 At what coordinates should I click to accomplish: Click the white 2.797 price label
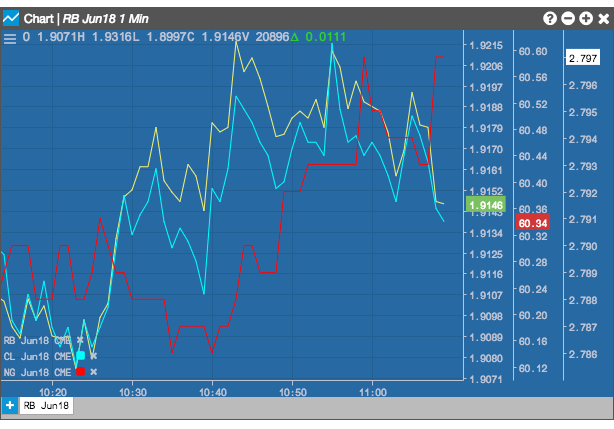pyautogui.click(x=583, y=58)
